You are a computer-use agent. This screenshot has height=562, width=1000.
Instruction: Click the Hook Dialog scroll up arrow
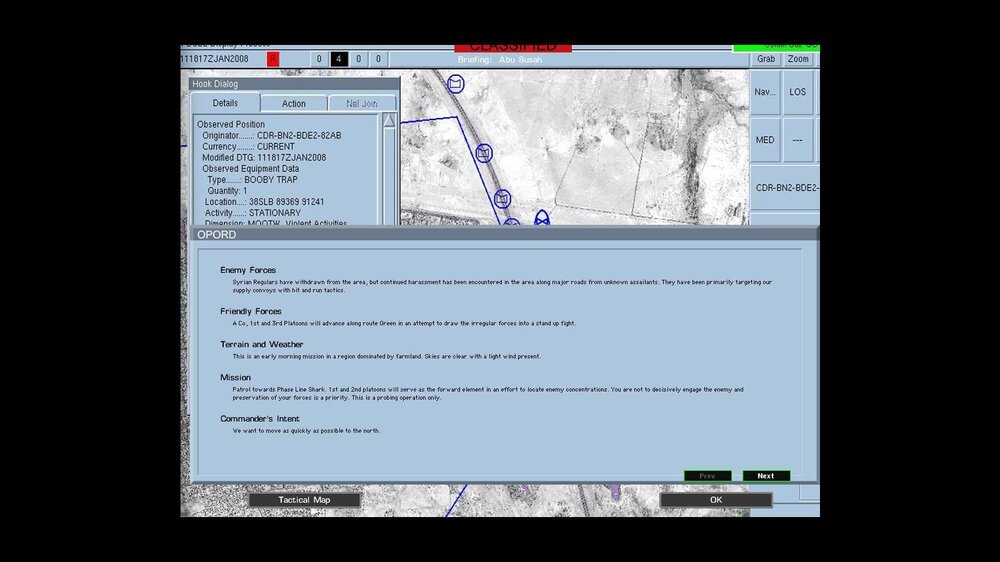coord(388,121)
